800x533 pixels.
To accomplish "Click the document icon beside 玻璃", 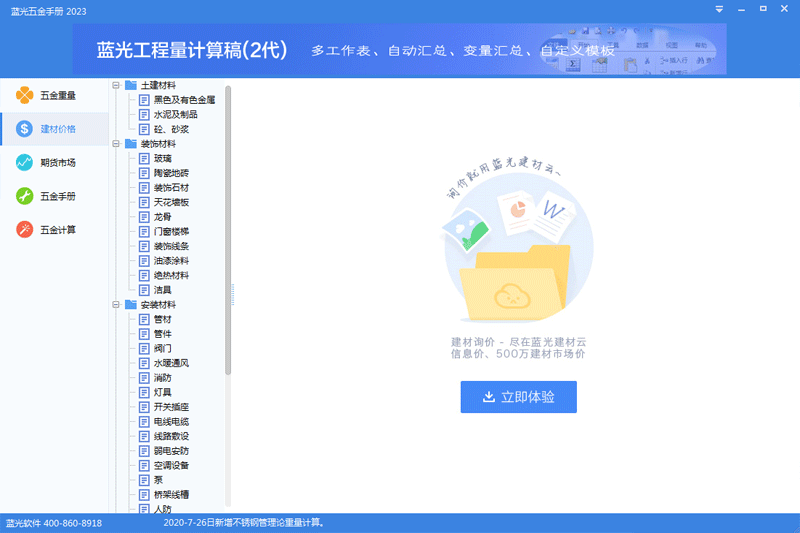I will click(144, 159).
